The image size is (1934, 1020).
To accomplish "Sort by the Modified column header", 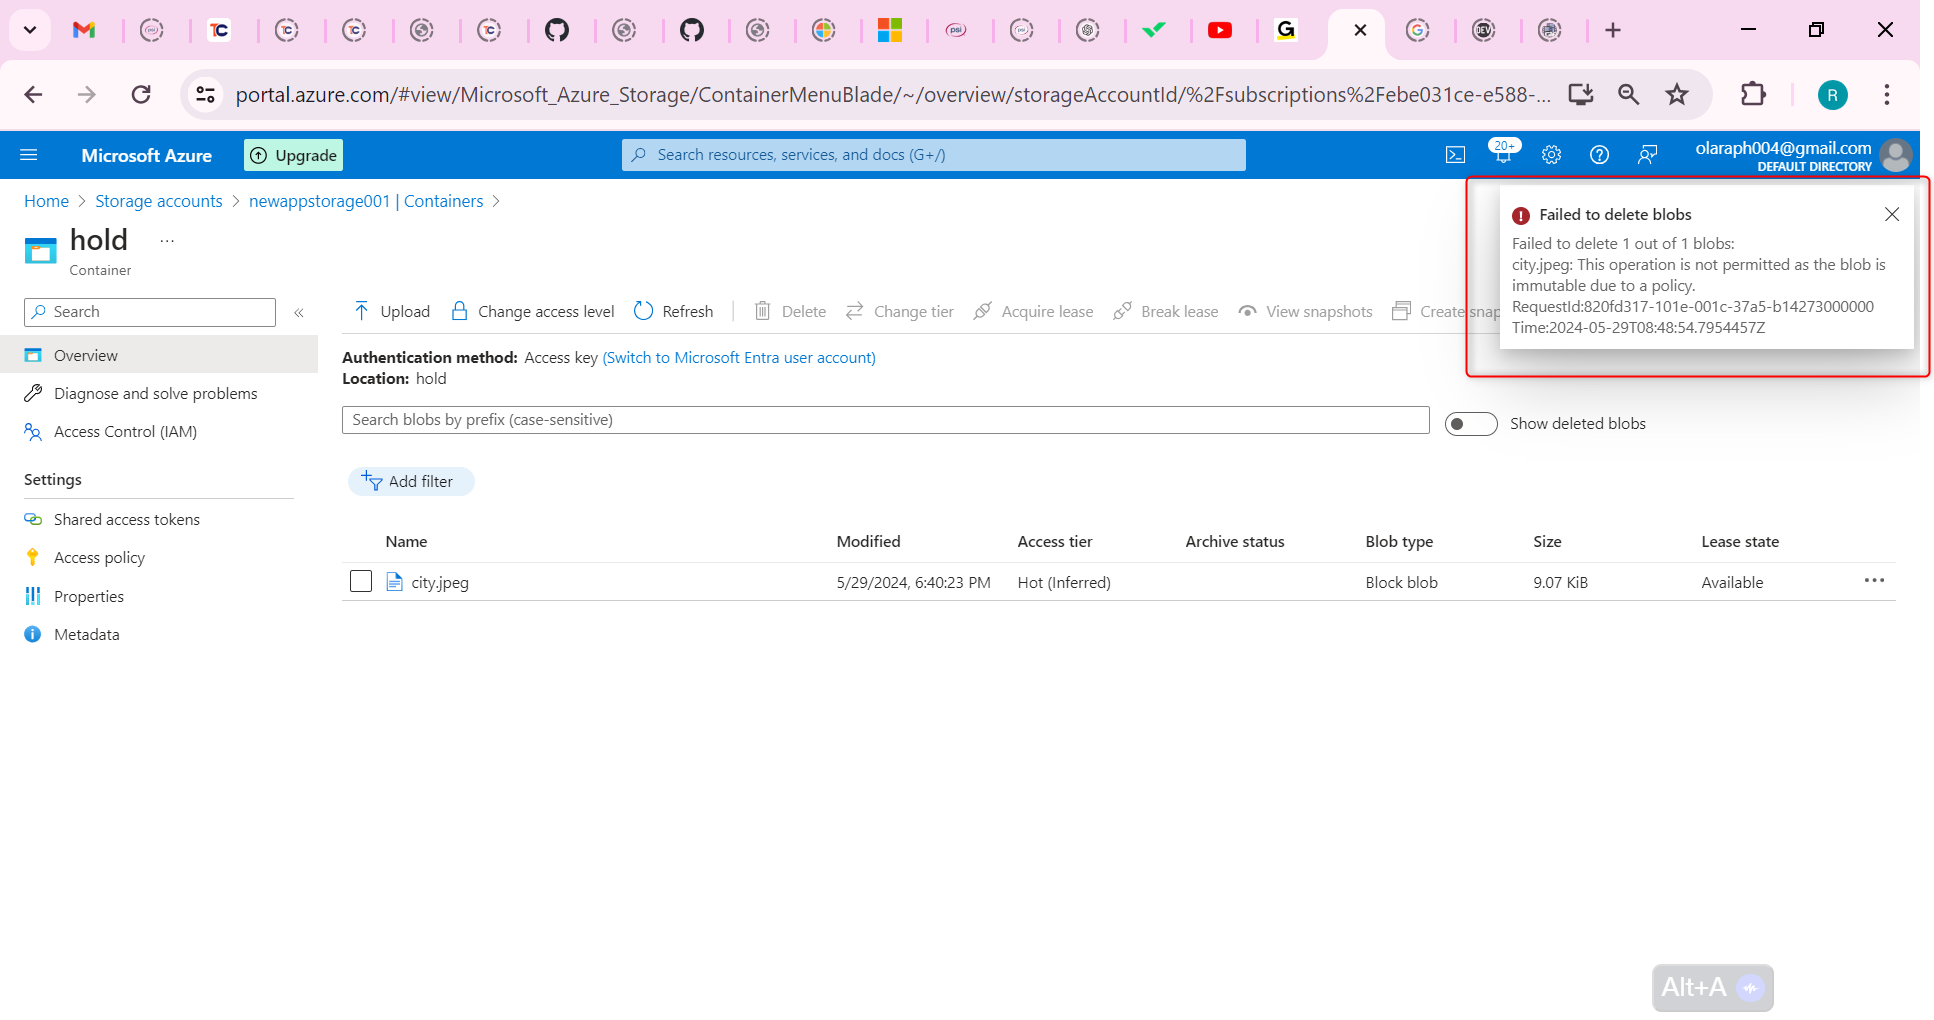I will point(868,541).
